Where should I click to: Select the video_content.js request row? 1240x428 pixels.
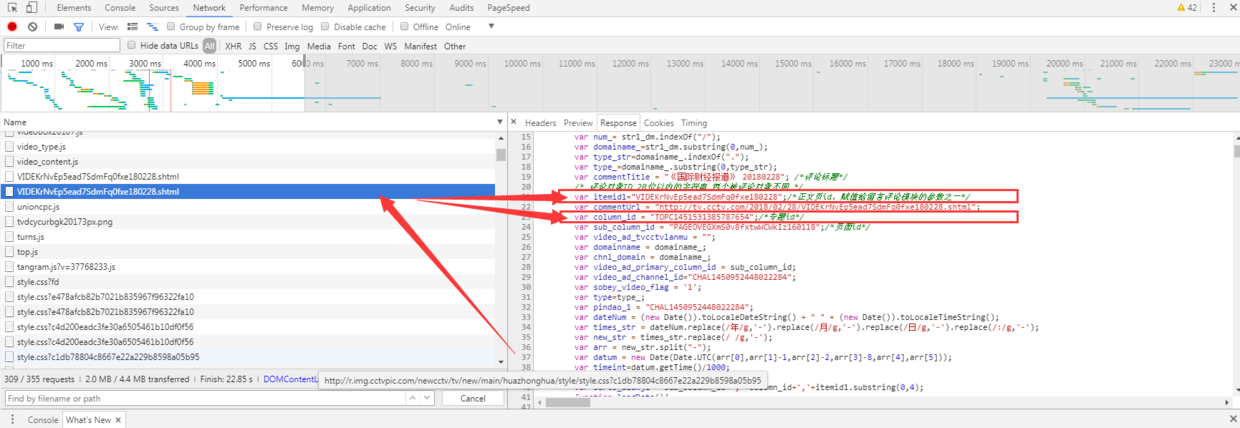tap(250, 162)
